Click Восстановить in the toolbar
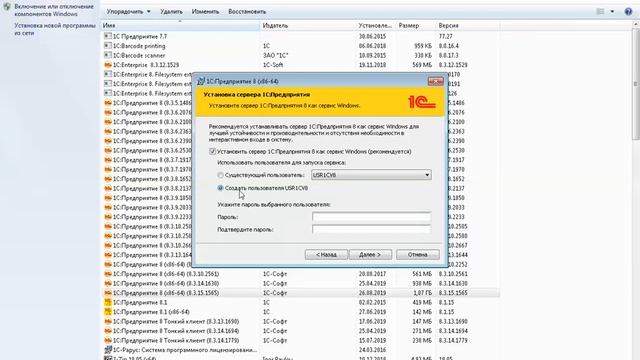640x360 pixels. click(x=247, y=11)
